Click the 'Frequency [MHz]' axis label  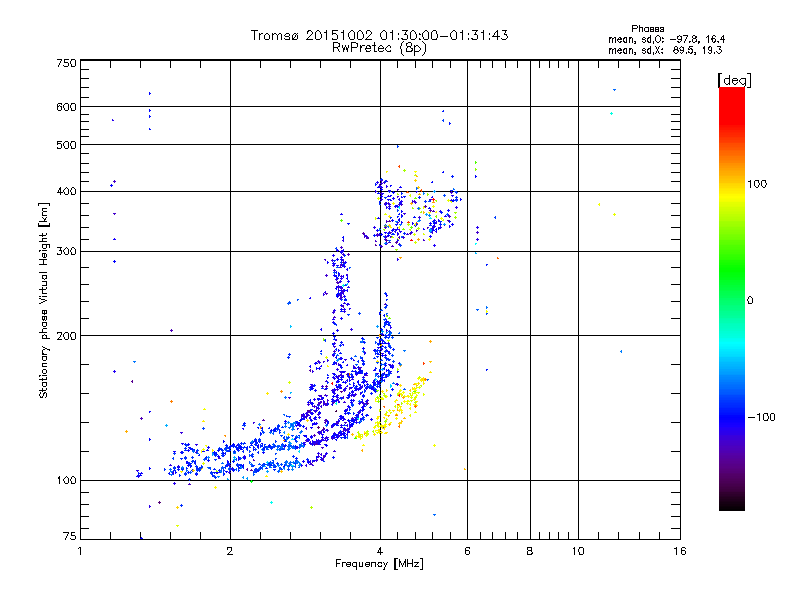[x=379, y=564]
